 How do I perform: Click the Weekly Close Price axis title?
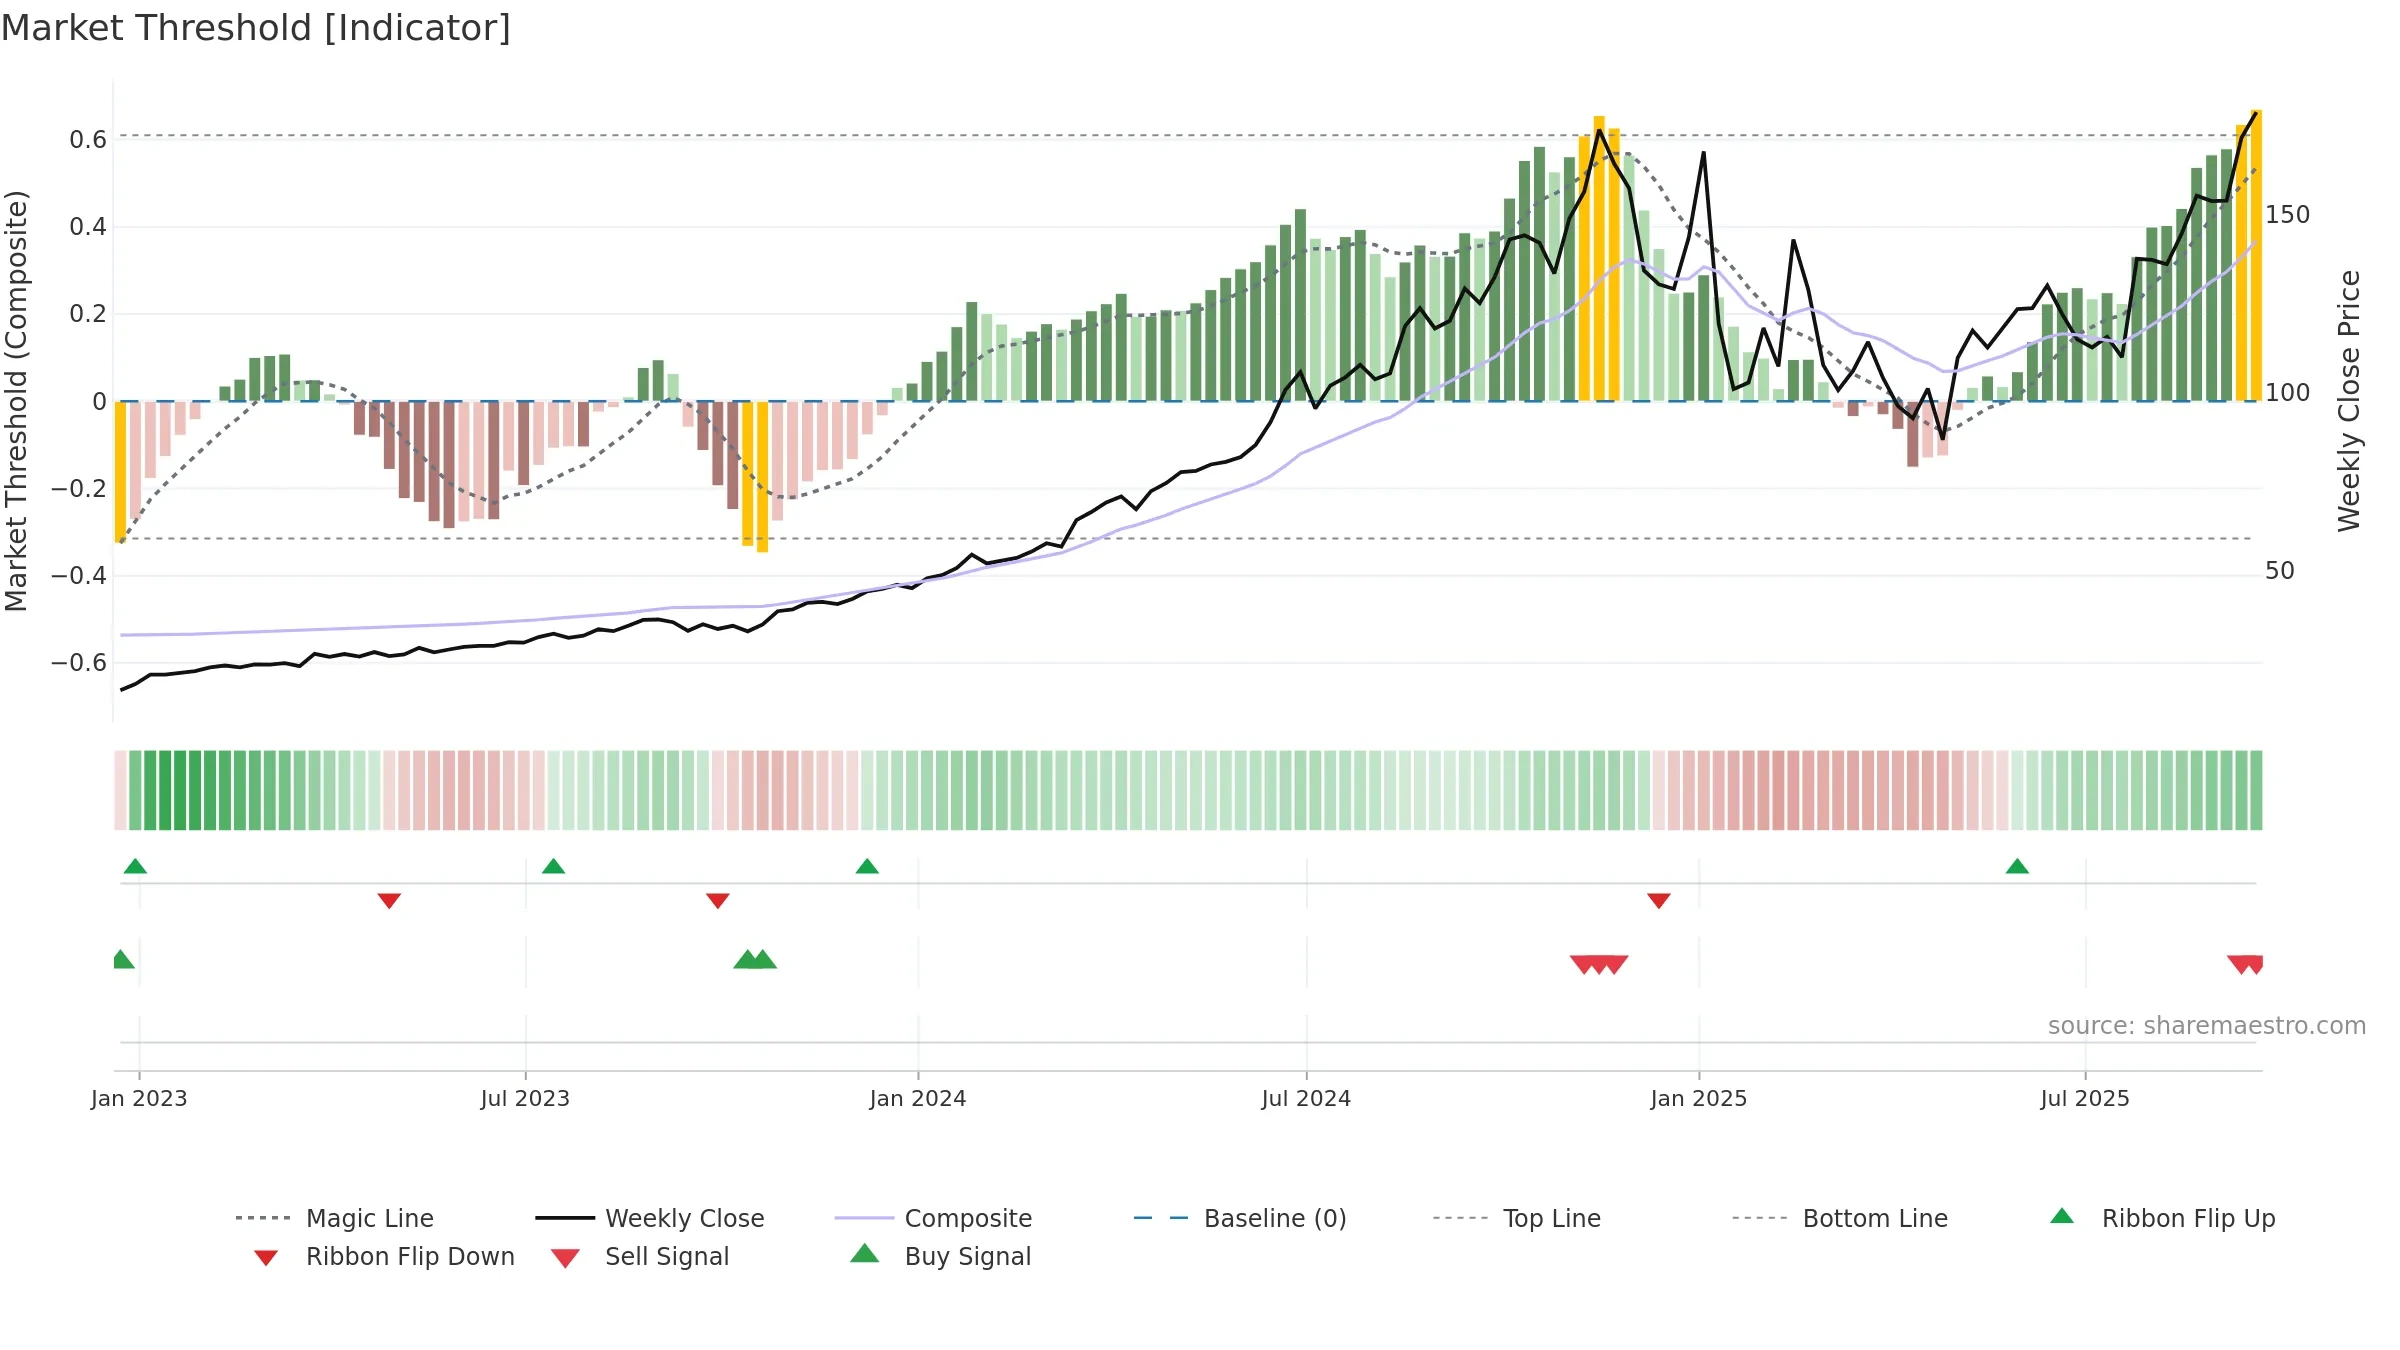pos(2349,401)
